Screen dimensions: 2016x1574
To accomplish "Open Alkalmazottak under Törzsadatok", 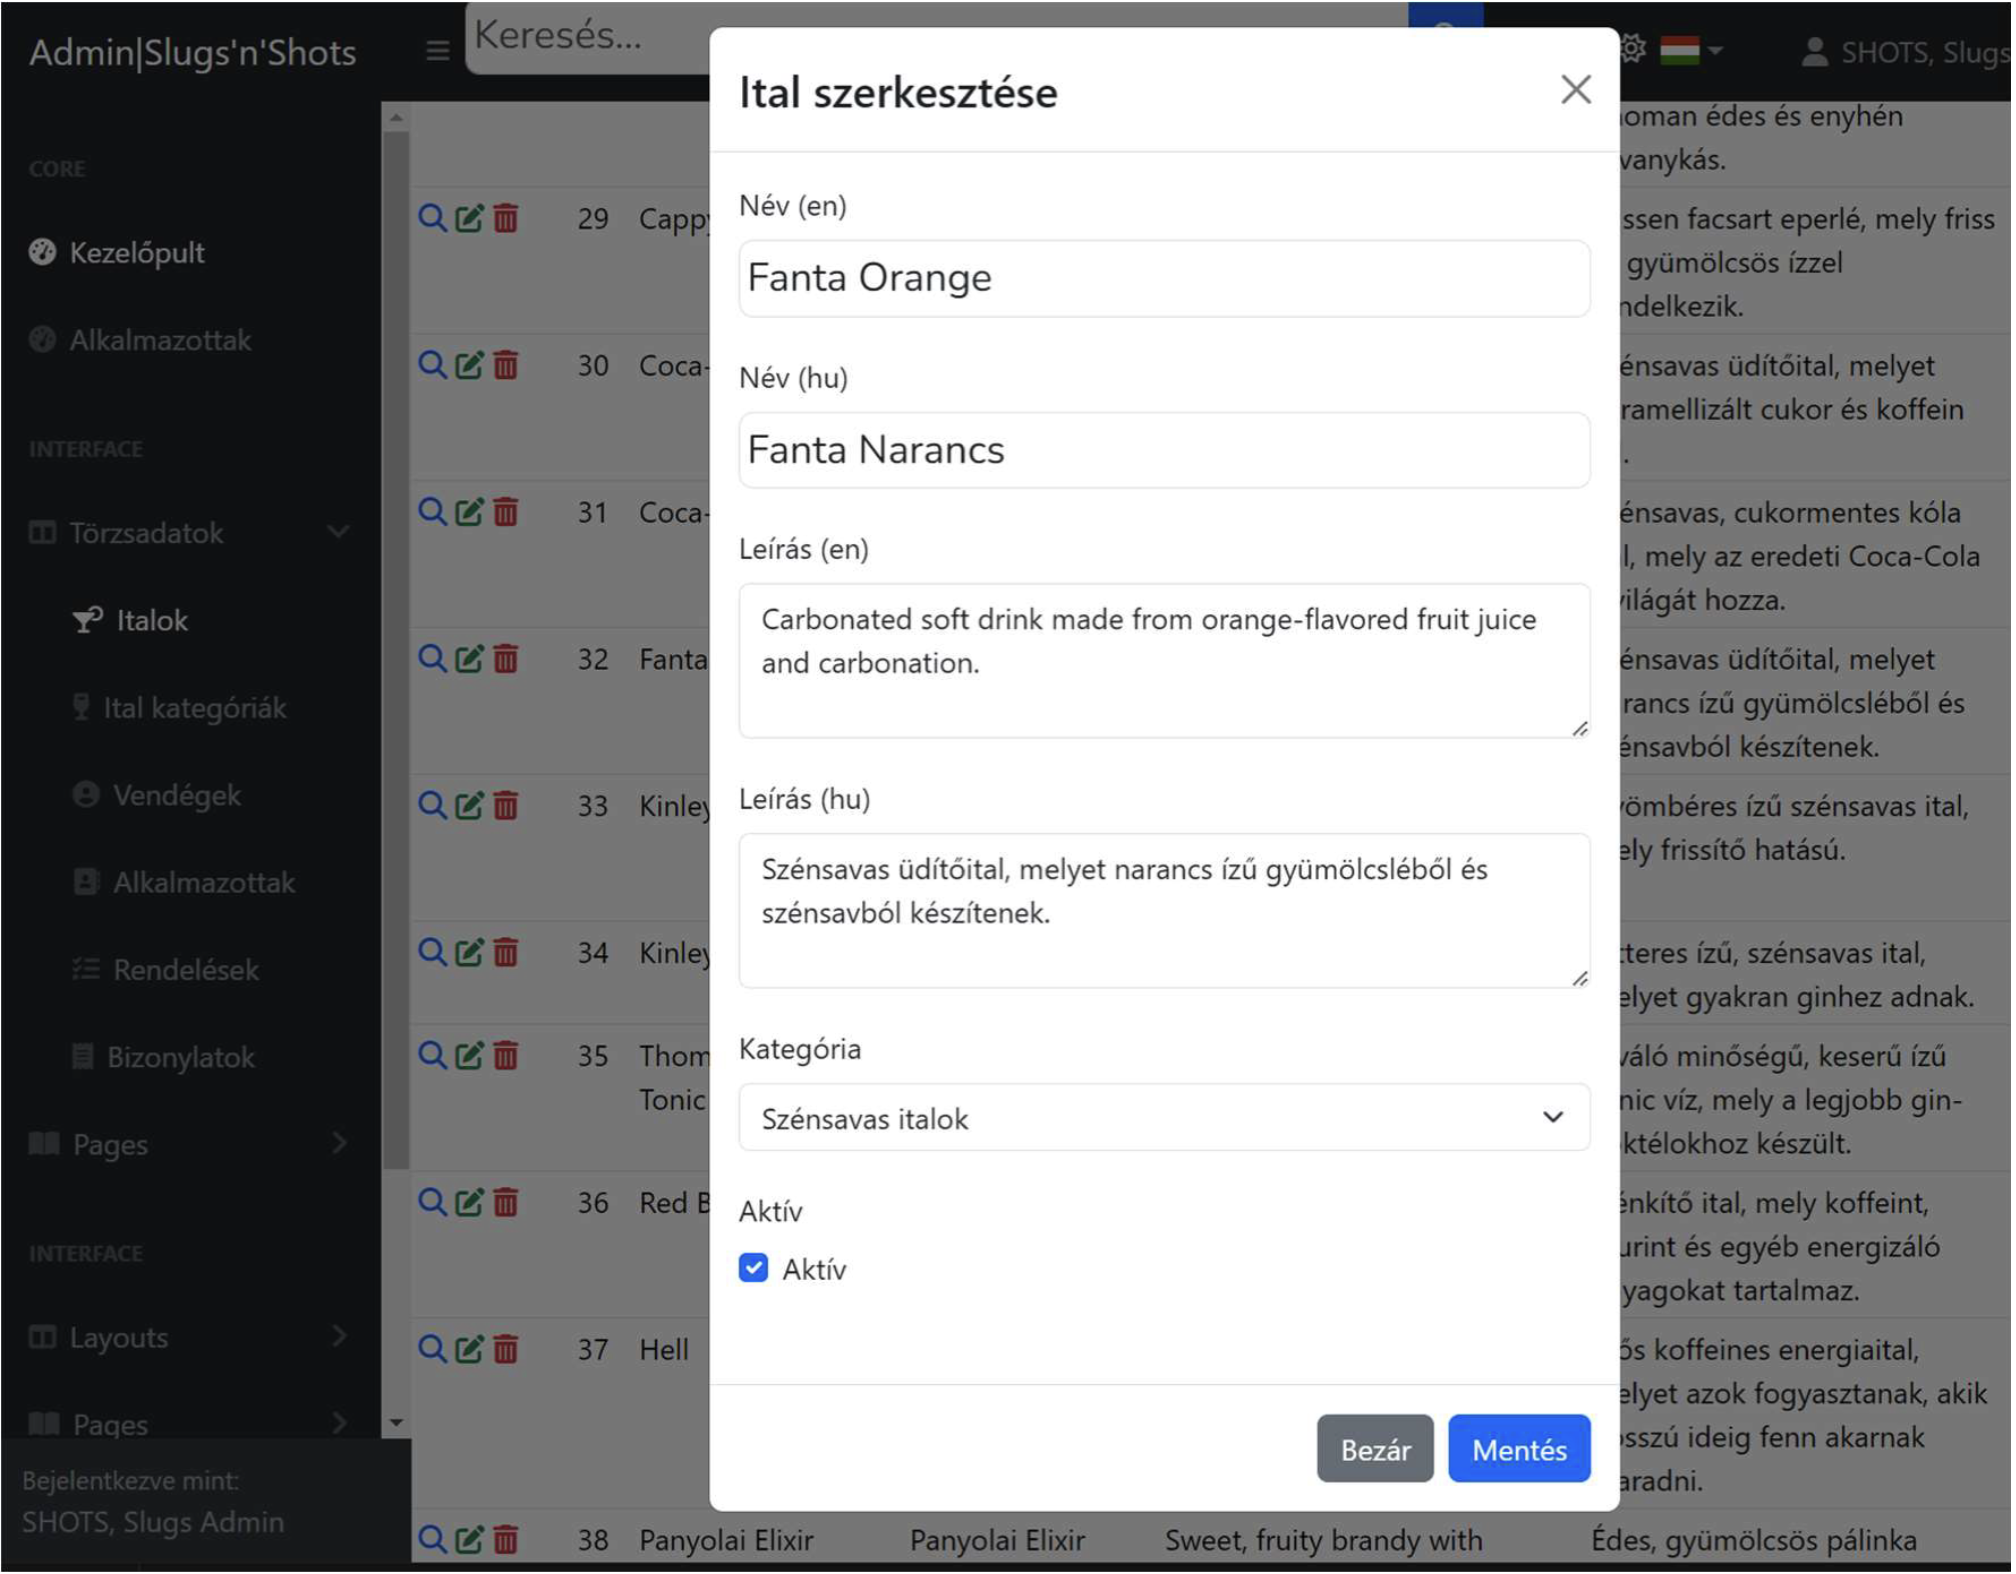I will pyautogui.click(x=184, y=884).
